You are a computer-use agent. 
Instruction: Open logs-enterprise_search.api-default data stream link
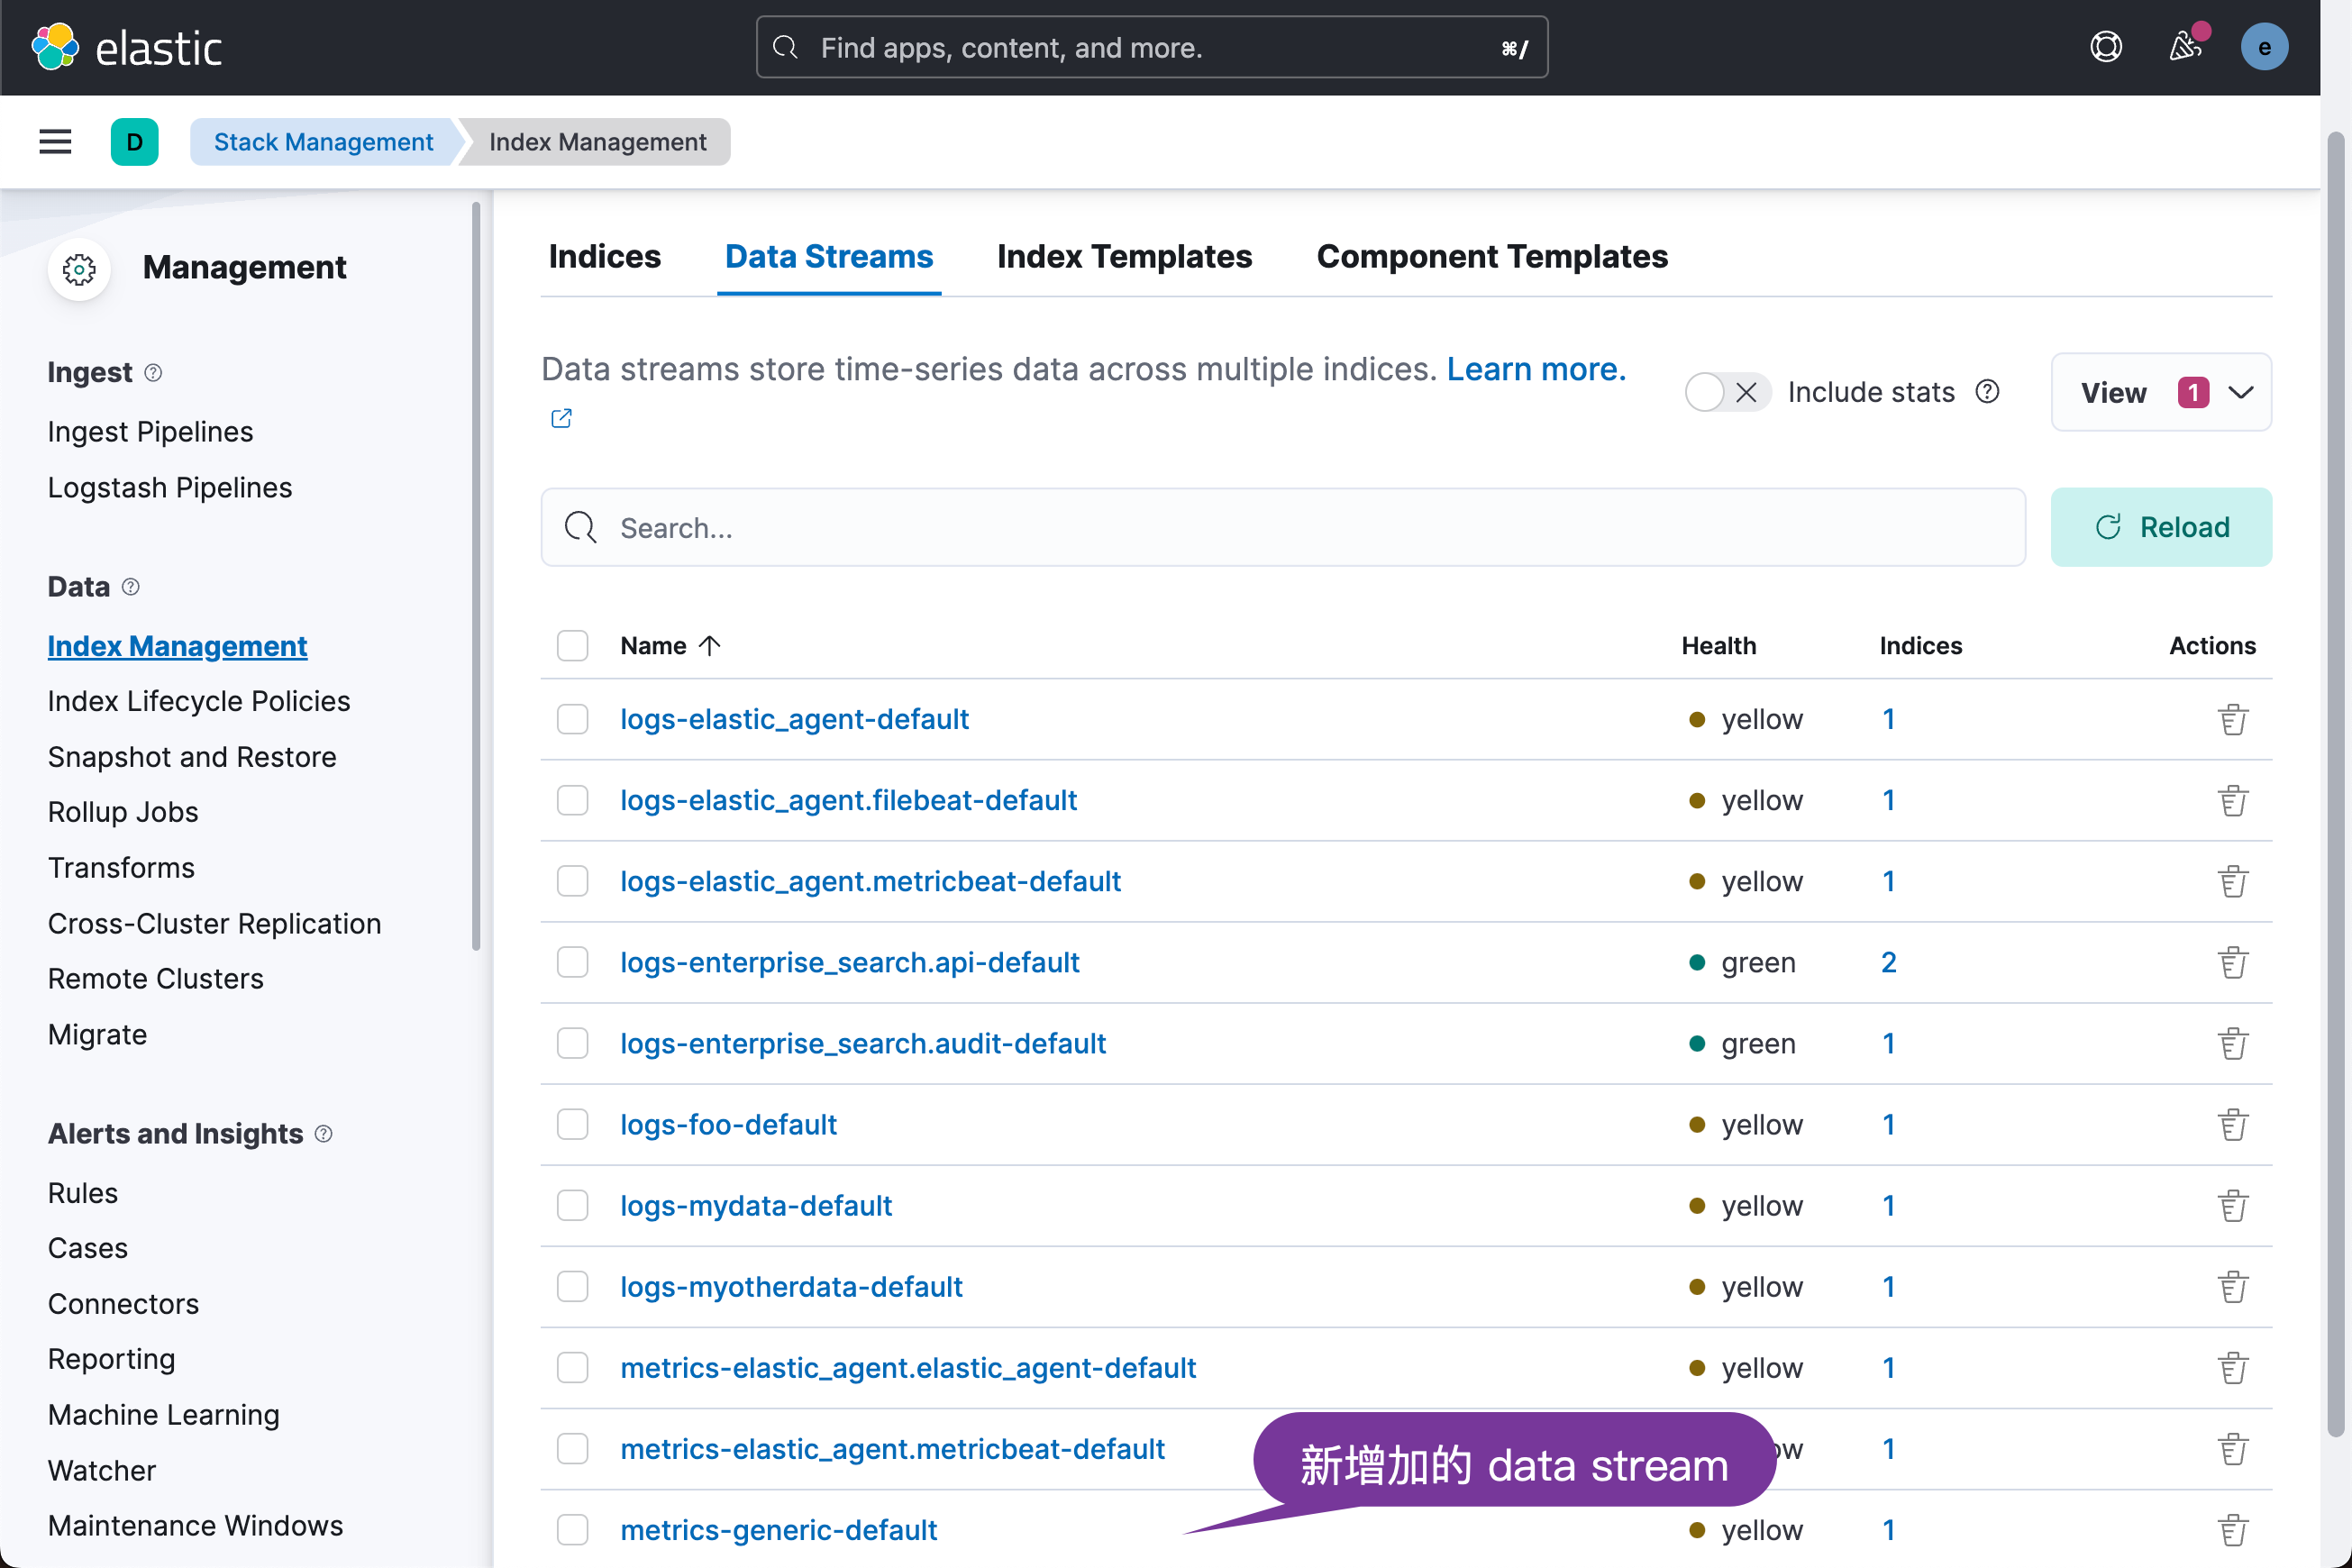pos(849,962)
